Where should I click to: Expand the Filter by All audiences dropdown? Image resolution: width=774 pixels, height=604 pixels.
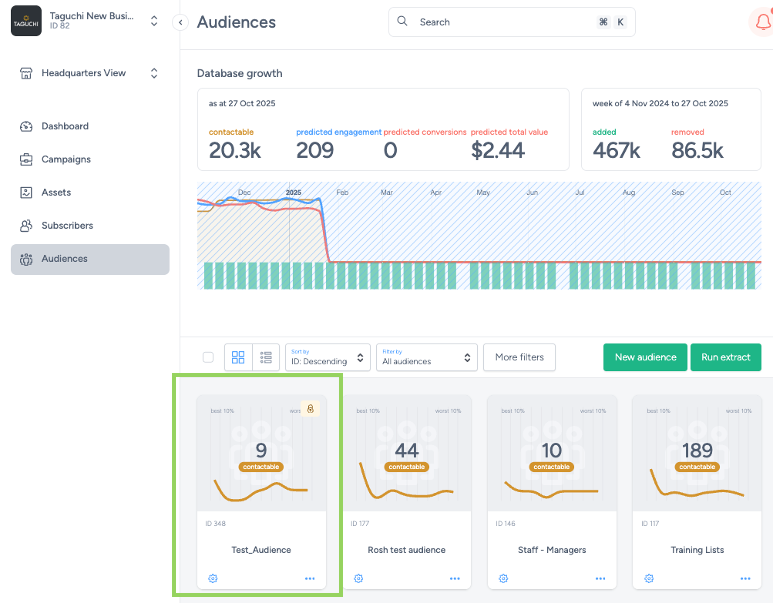427,357
